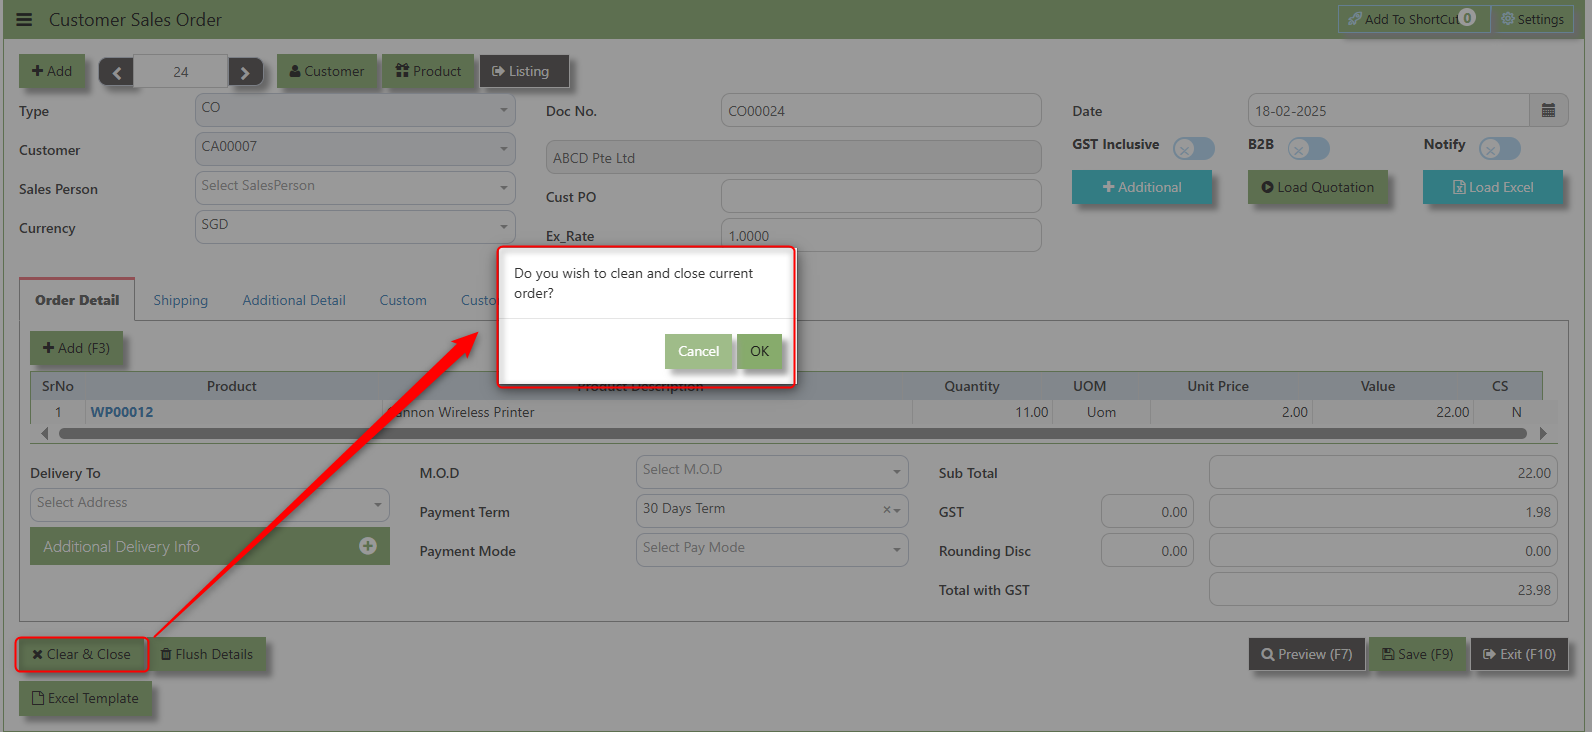Open the date calendar picker icon
The width and height of the screenshot is (1592, 732).
click(1548, 111)
